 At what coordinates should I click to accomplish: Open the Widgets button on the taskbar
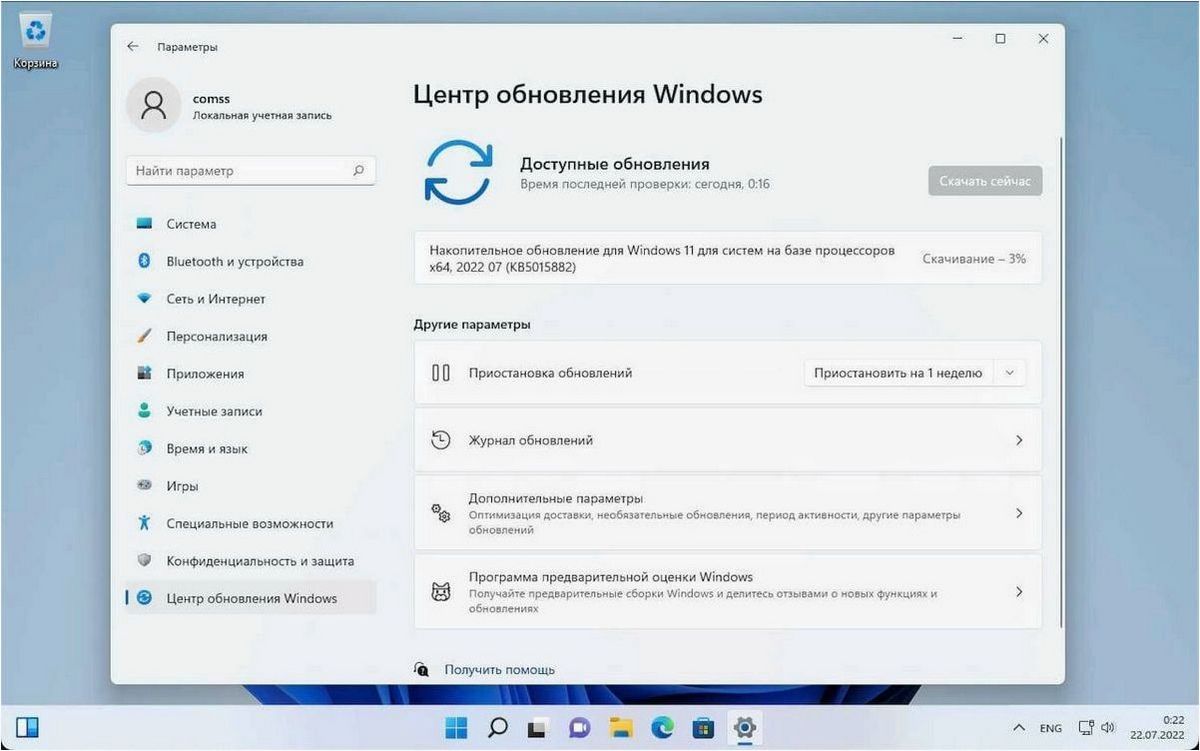(27, 726)
